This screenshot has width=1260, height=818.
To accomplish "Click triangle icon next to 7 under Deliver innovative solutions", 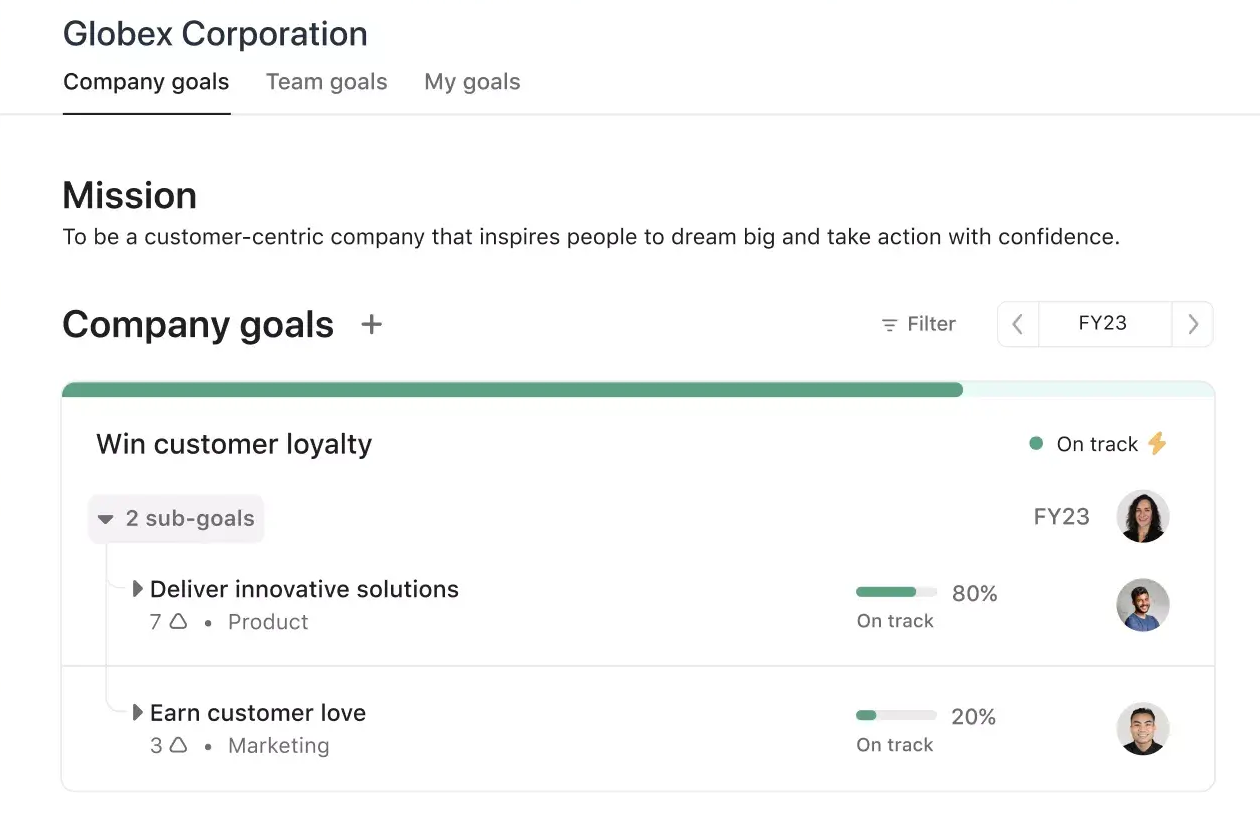I will tap(178, 621).
